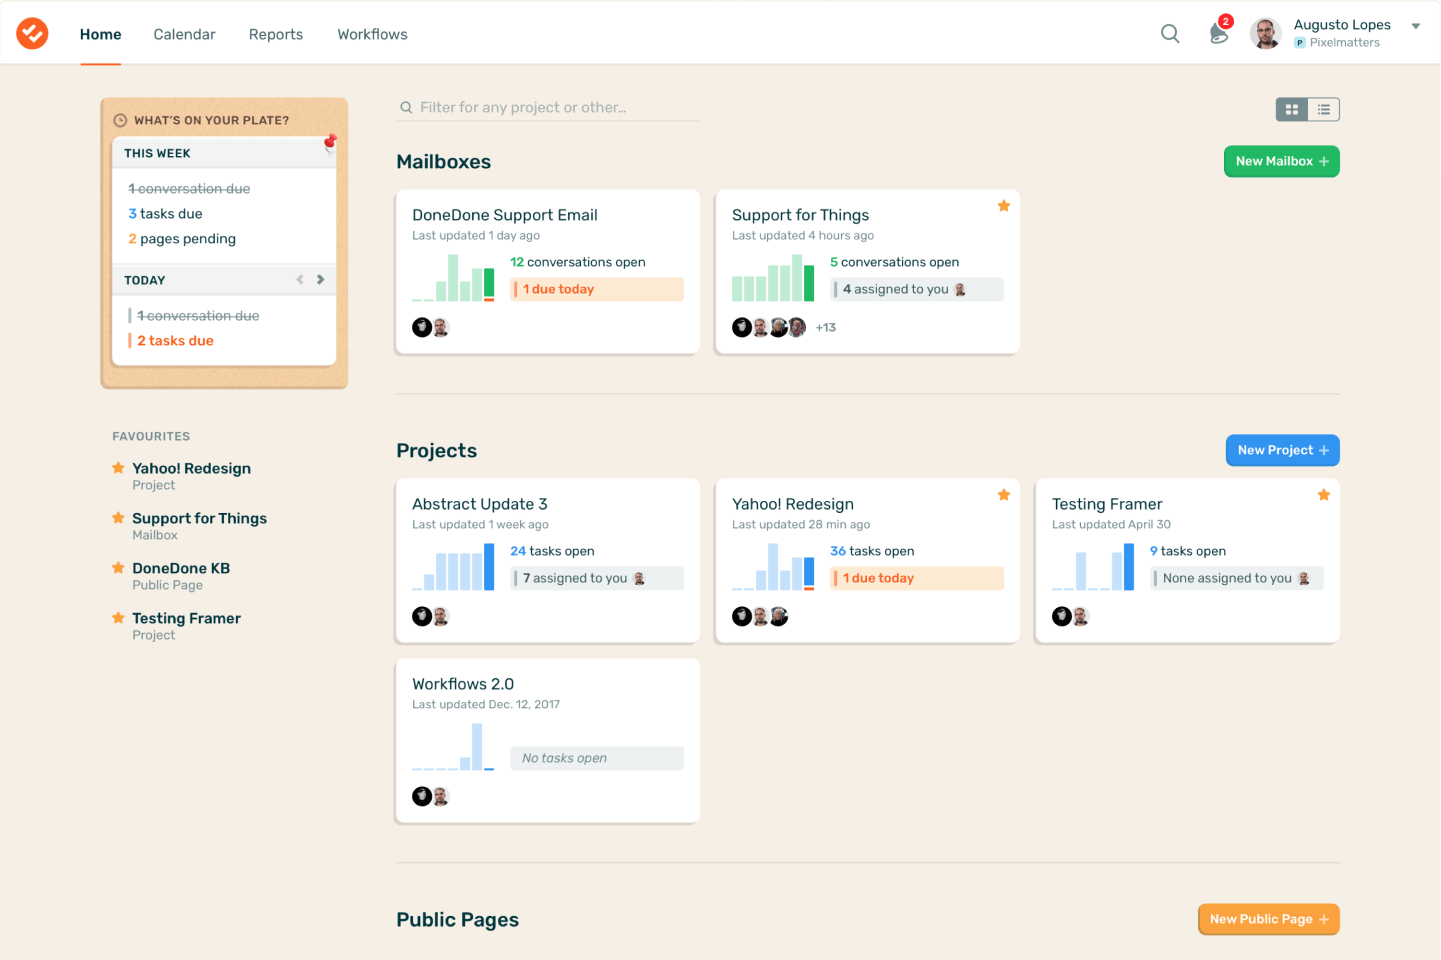Image resolution: width=1441 pixels, height=960 pixels.
Task: Switch to grid view layout
Action: 1291,110
